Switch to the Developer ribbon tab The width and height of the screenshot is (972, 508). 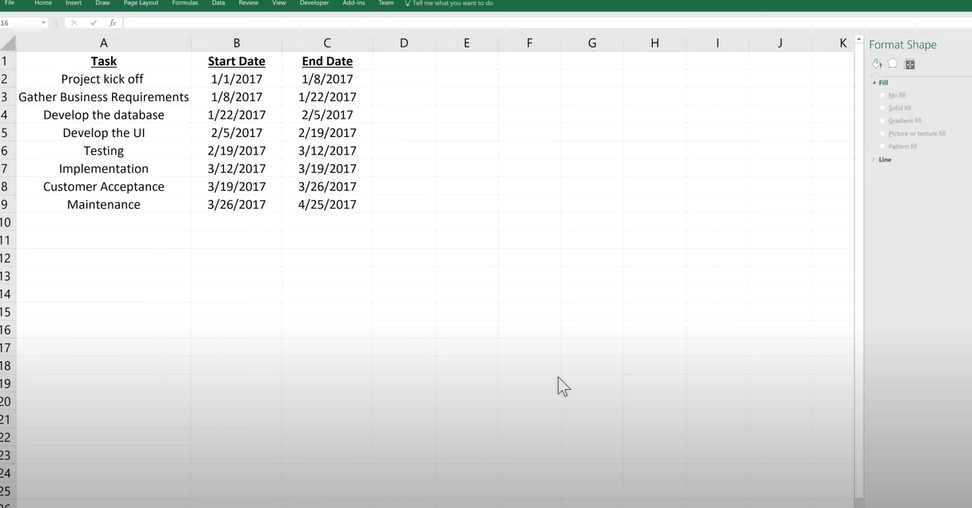coord(314,3)
